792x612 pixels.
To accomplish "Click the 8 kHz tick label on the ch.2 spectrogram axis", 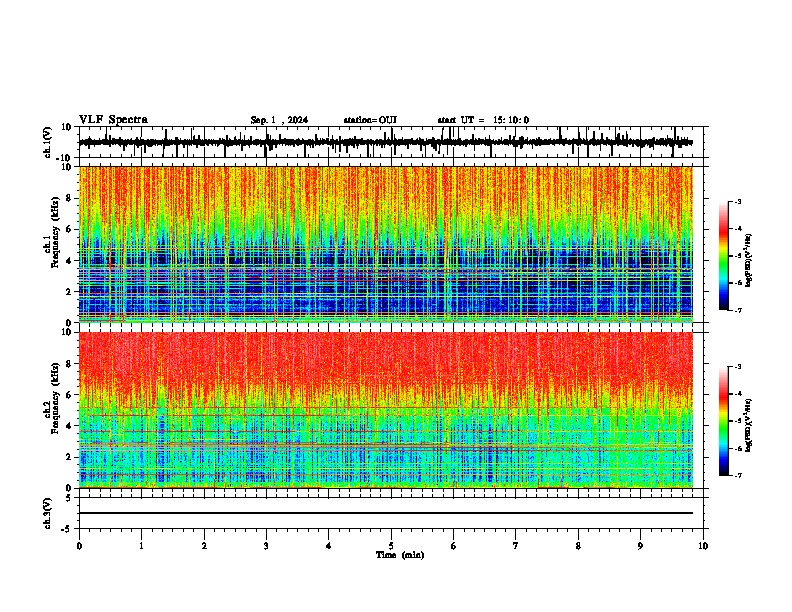I will click(70, 364).
